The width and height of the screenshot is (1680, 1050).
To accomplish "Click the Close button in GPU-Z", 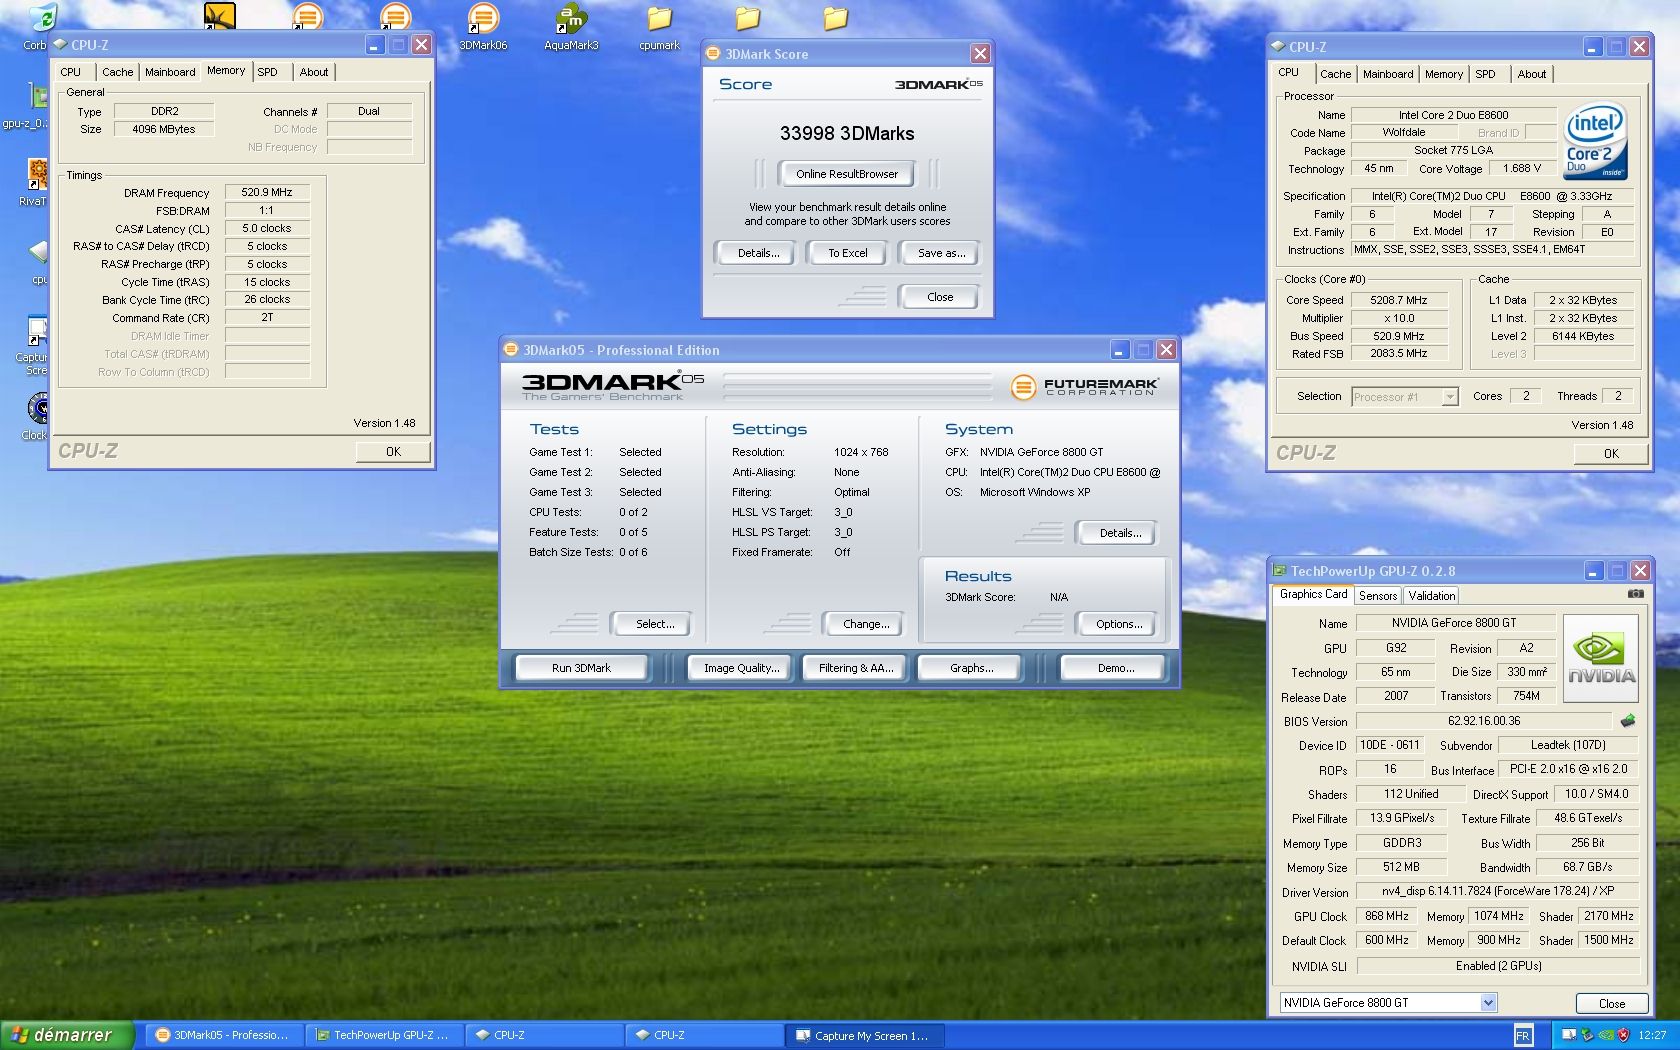I will (1611, 1004).
